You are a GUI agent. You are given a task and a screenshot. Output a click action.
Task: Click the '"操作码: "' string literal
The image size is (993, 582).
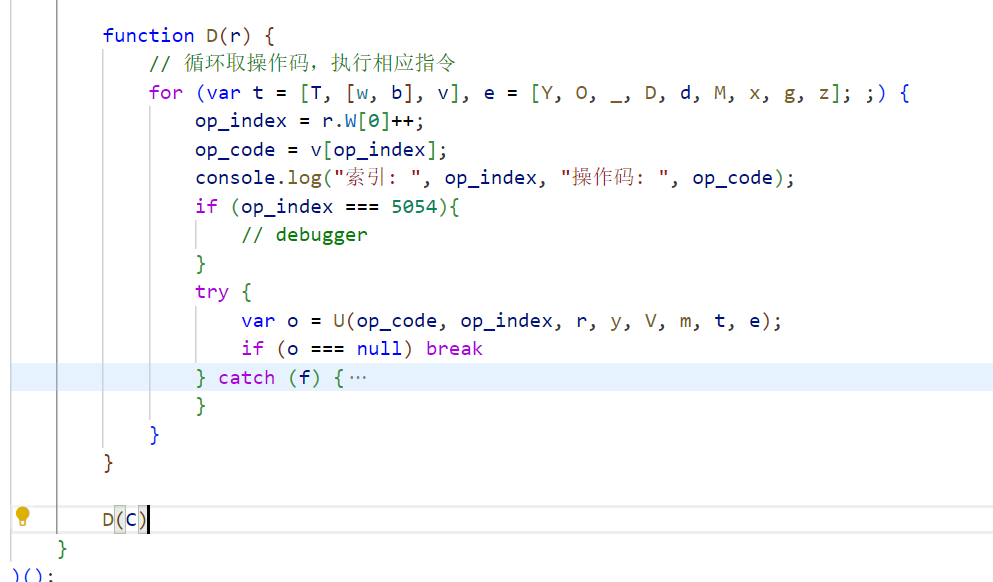(x=614, y=178)
